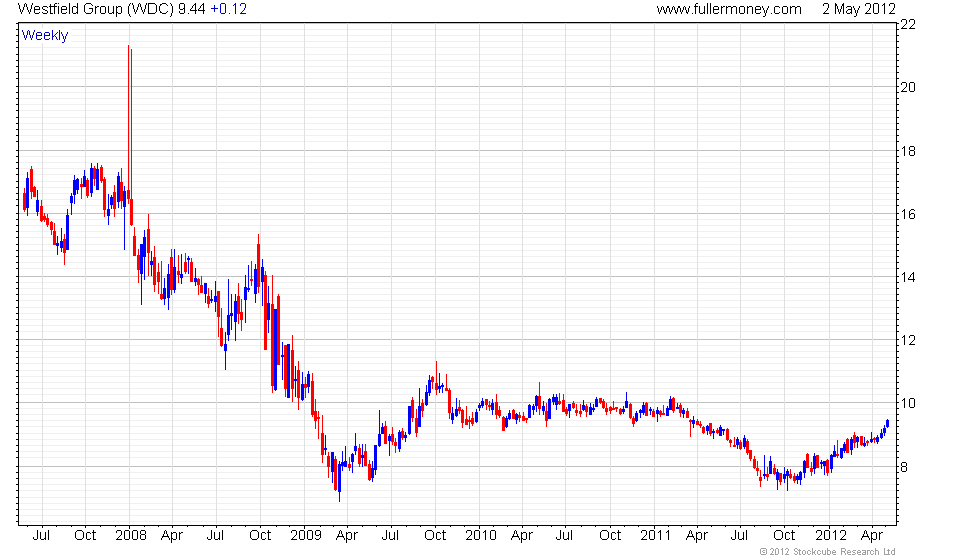
Task: Click the Apr label just after 2008
Action: coord(172,536)
